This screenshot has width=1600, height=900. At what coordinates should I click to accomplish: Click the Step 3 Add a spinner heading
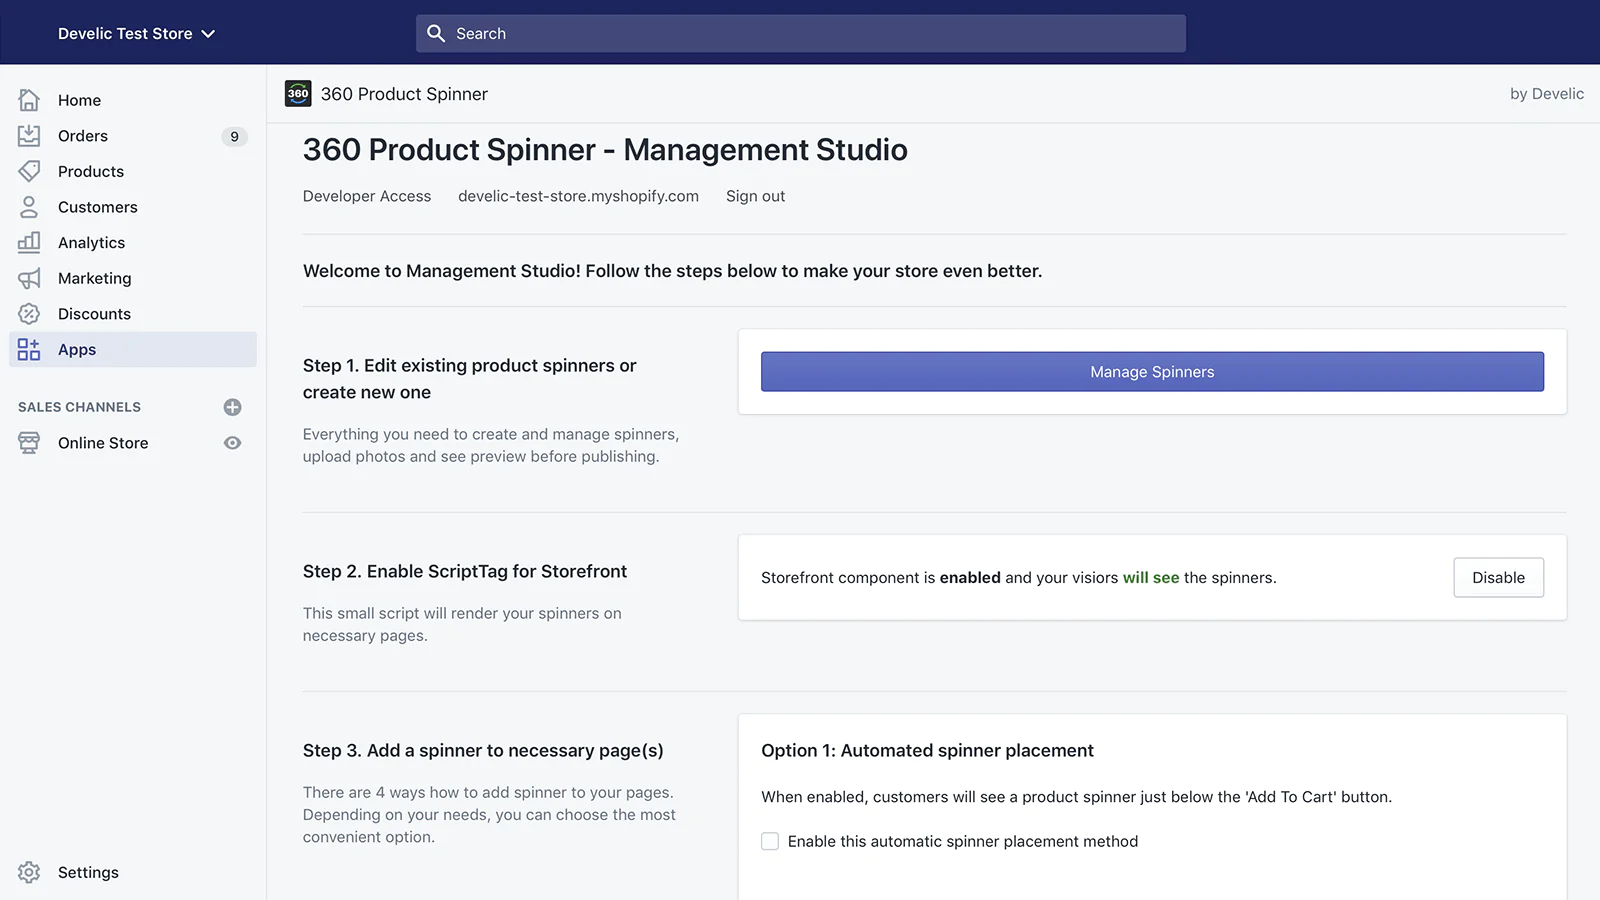click(x=483, y=750)
